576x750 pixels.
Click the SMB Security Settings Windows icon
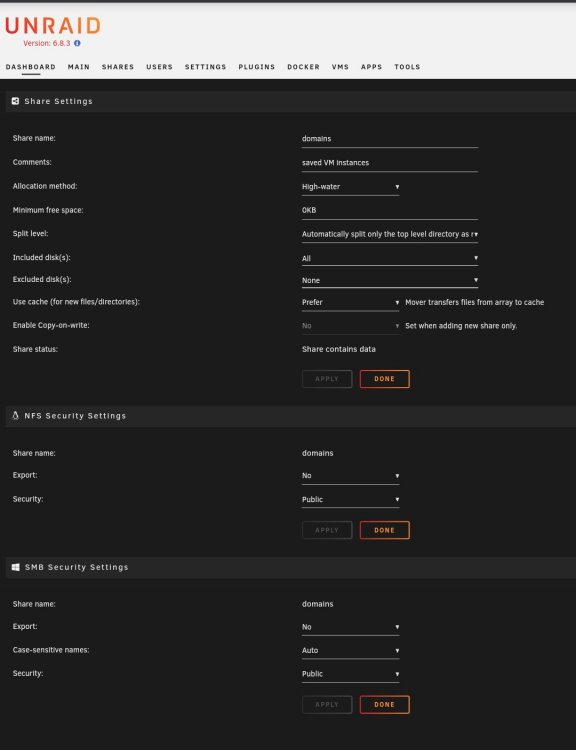pyautogui.click(x=15, y=567)
